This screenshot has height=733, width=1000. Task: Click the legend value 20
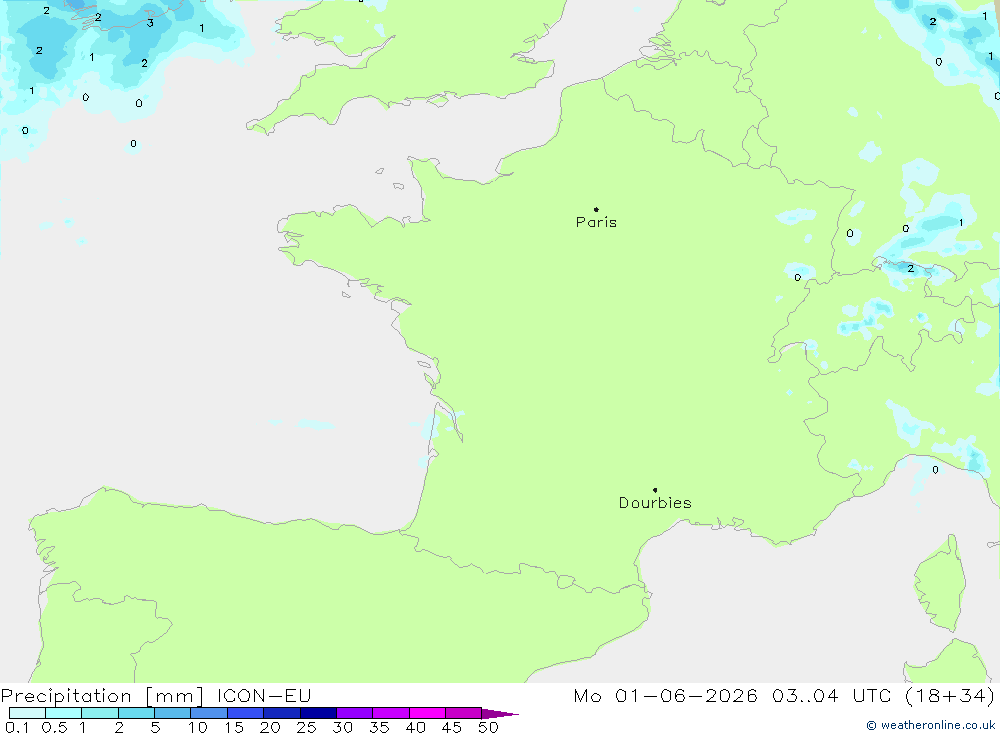[270, 727]
